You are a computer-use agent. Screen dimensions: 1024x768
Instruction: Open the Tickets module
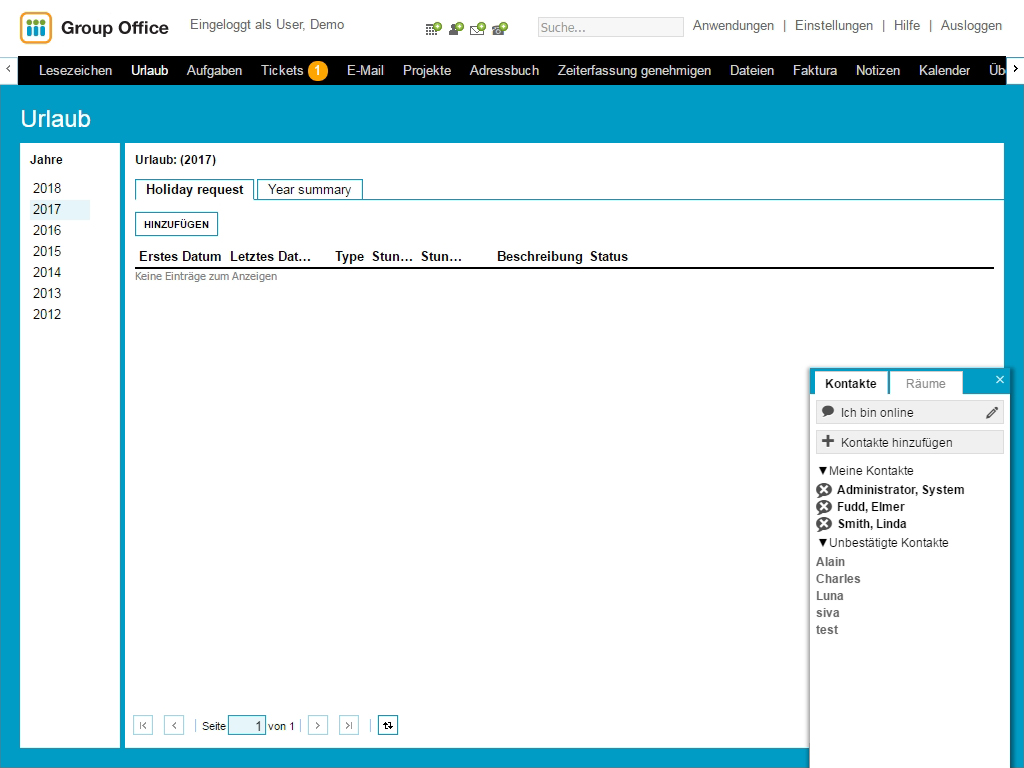click(x=282, y=70)
